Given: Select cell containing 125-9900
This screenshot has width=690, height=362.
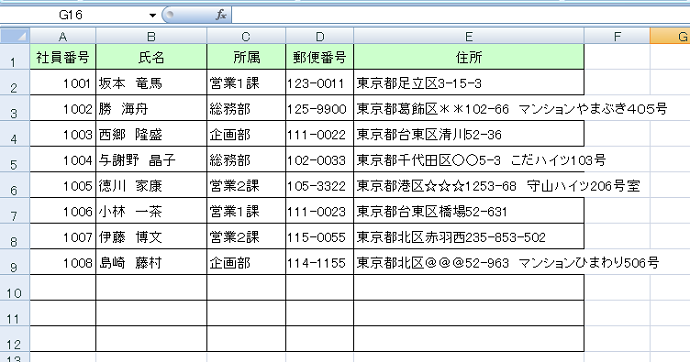Looking at the screenshot, I should (x=319, y=108).
